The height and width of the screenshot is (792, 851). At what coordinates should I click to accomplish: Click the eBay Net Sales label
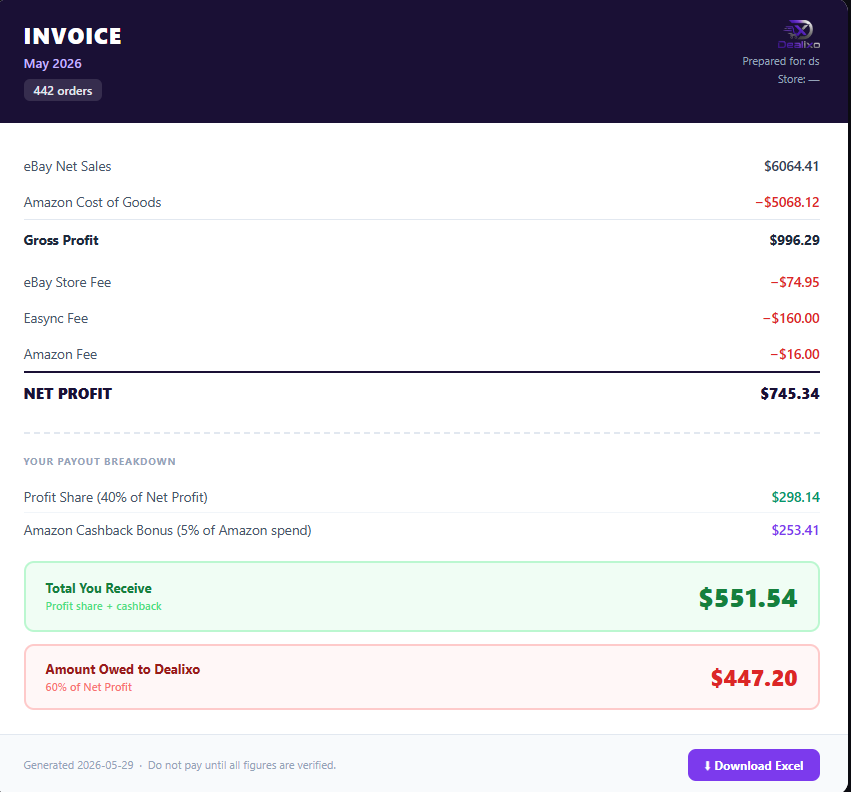tap(67, 167)
